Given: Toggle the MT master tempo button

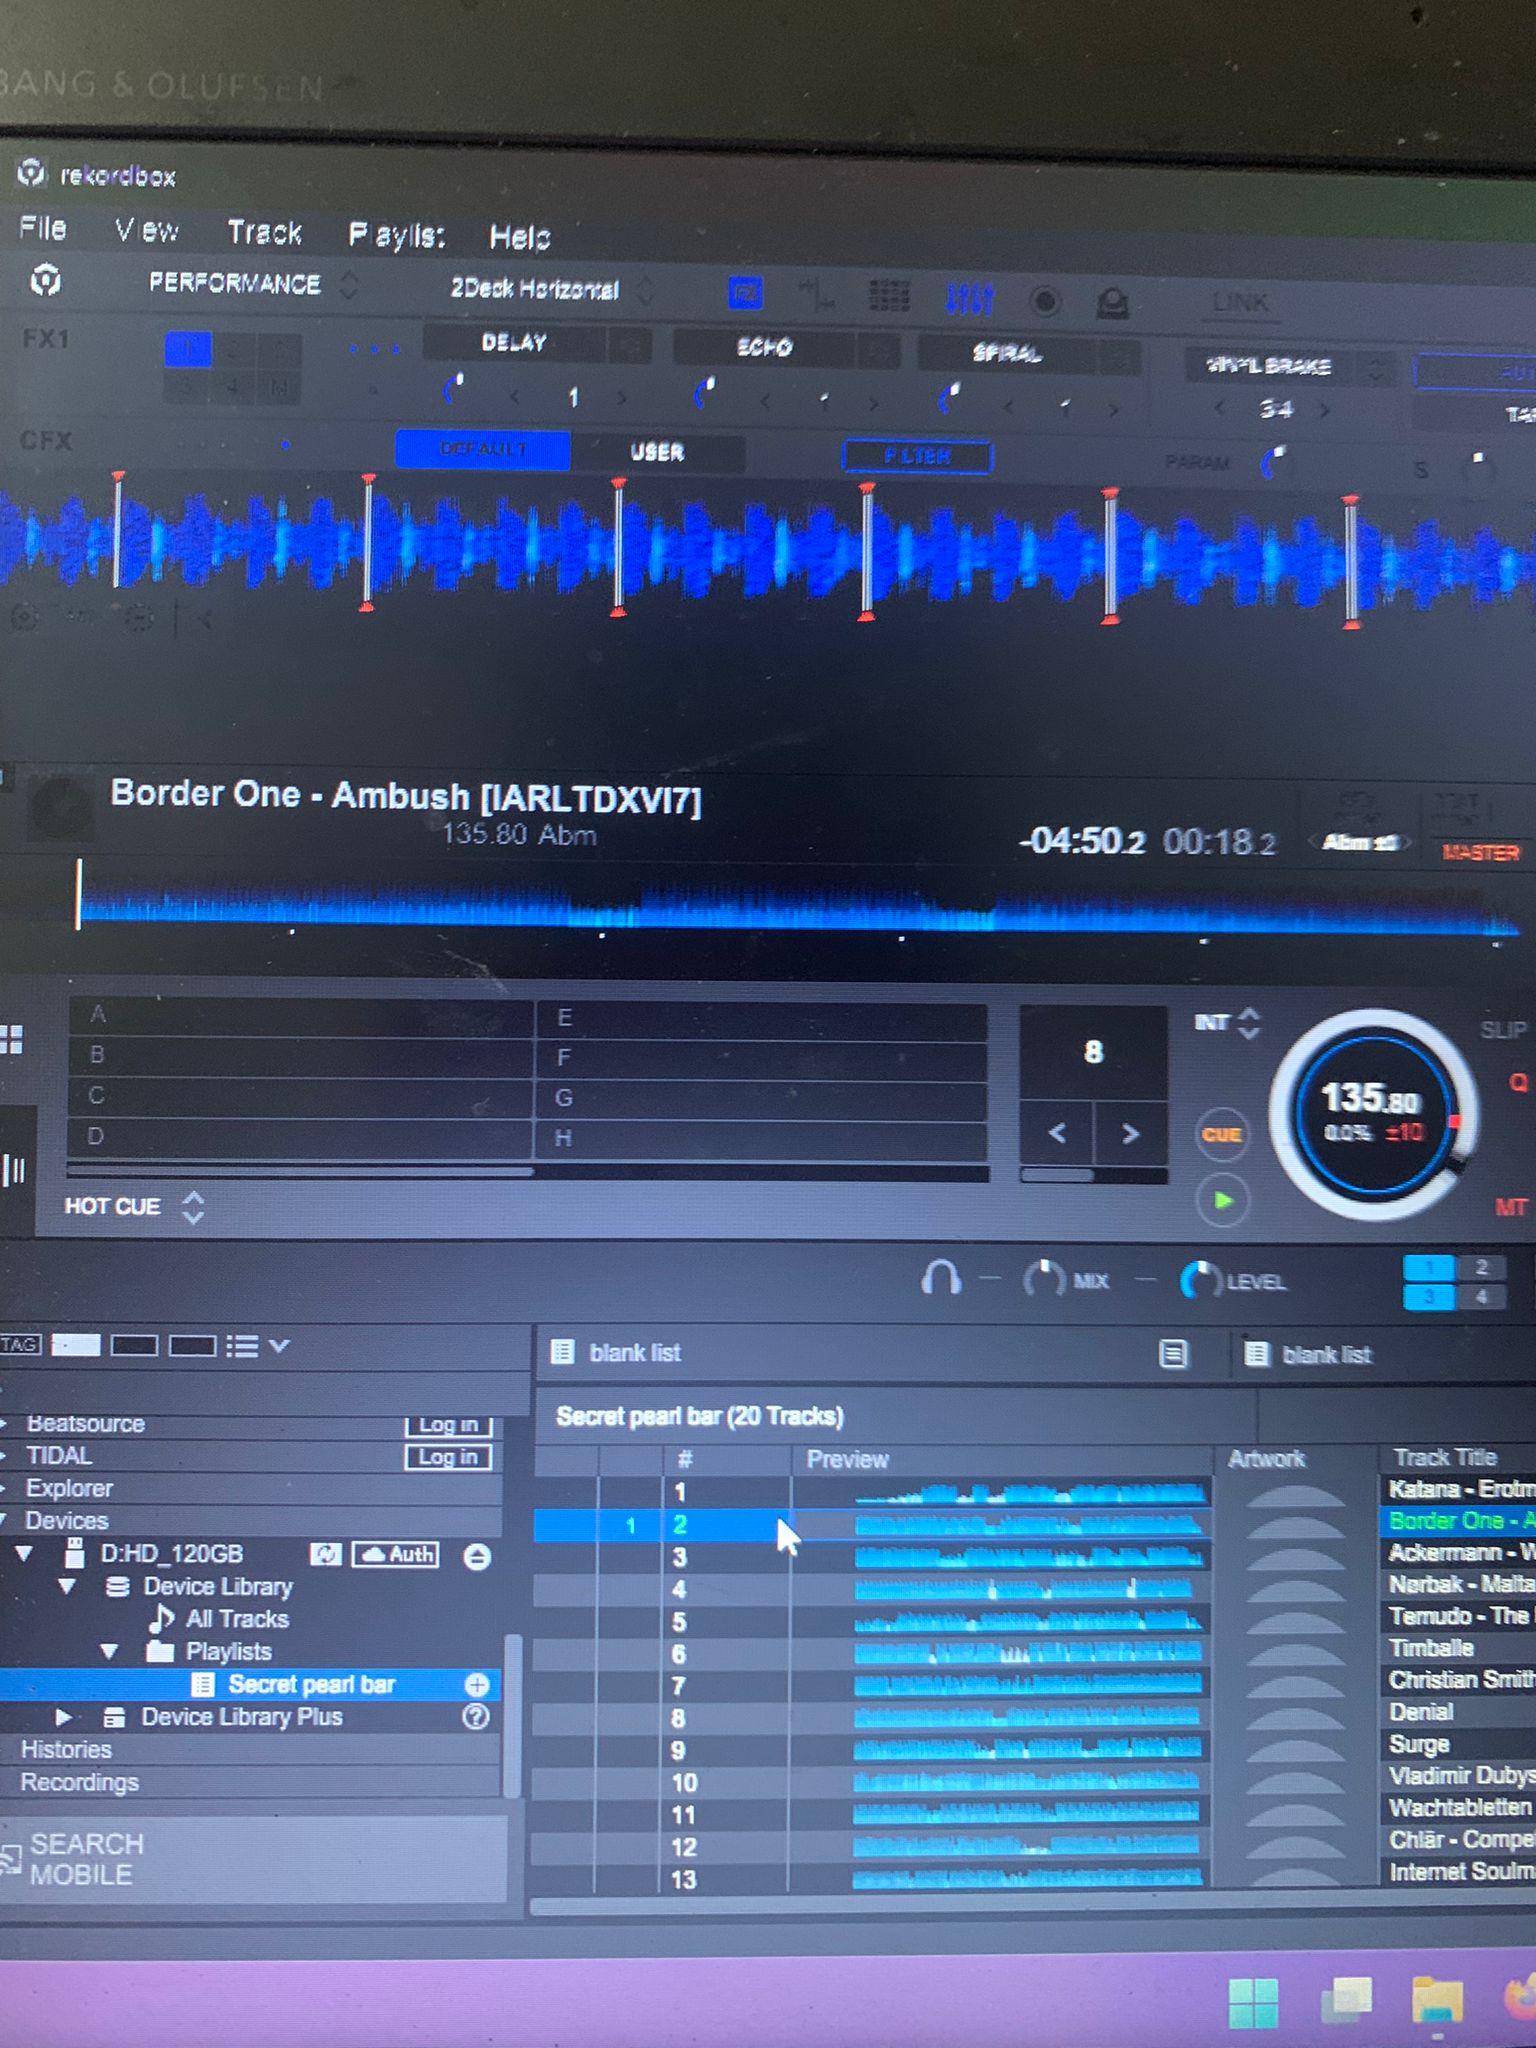Looking at the screenshot, I should 1510,1207.
